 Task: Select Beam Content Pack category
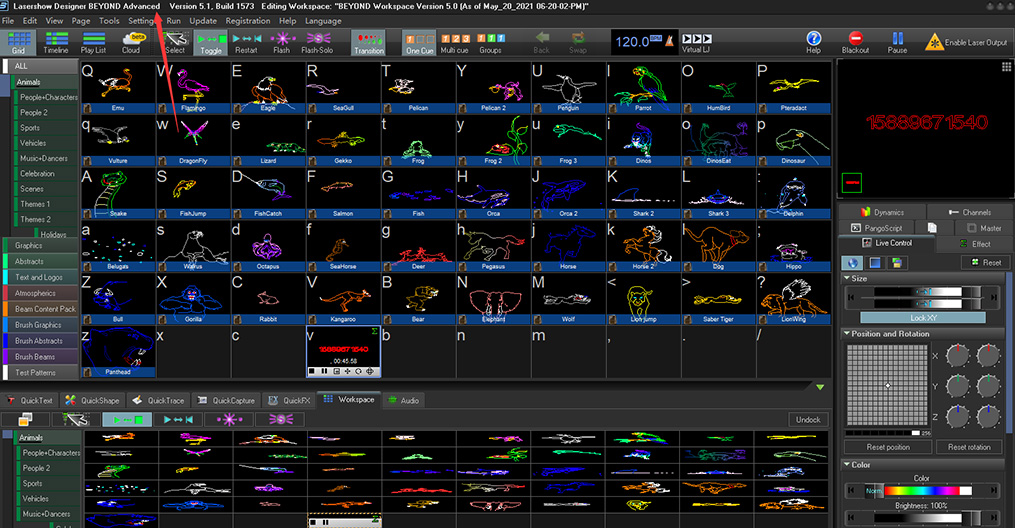click(41, 309)
